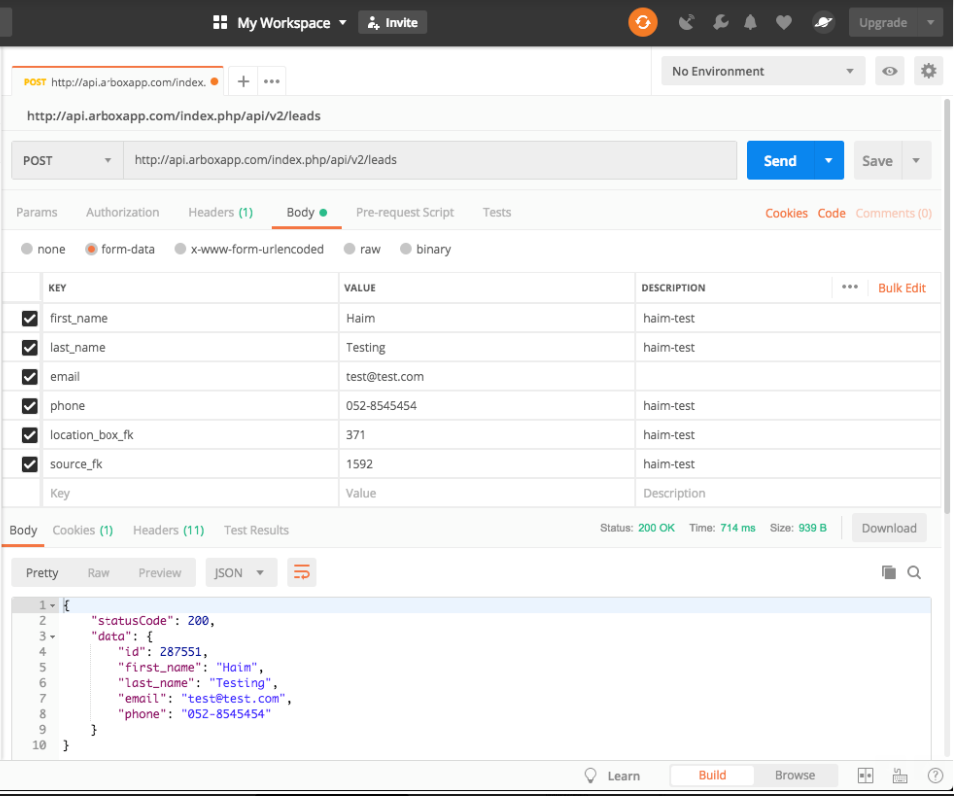Image resolution: width=954 pixels, height=796 pixels.
Task: Switch to the Pre-request Script tab
Action: point(404,212)
